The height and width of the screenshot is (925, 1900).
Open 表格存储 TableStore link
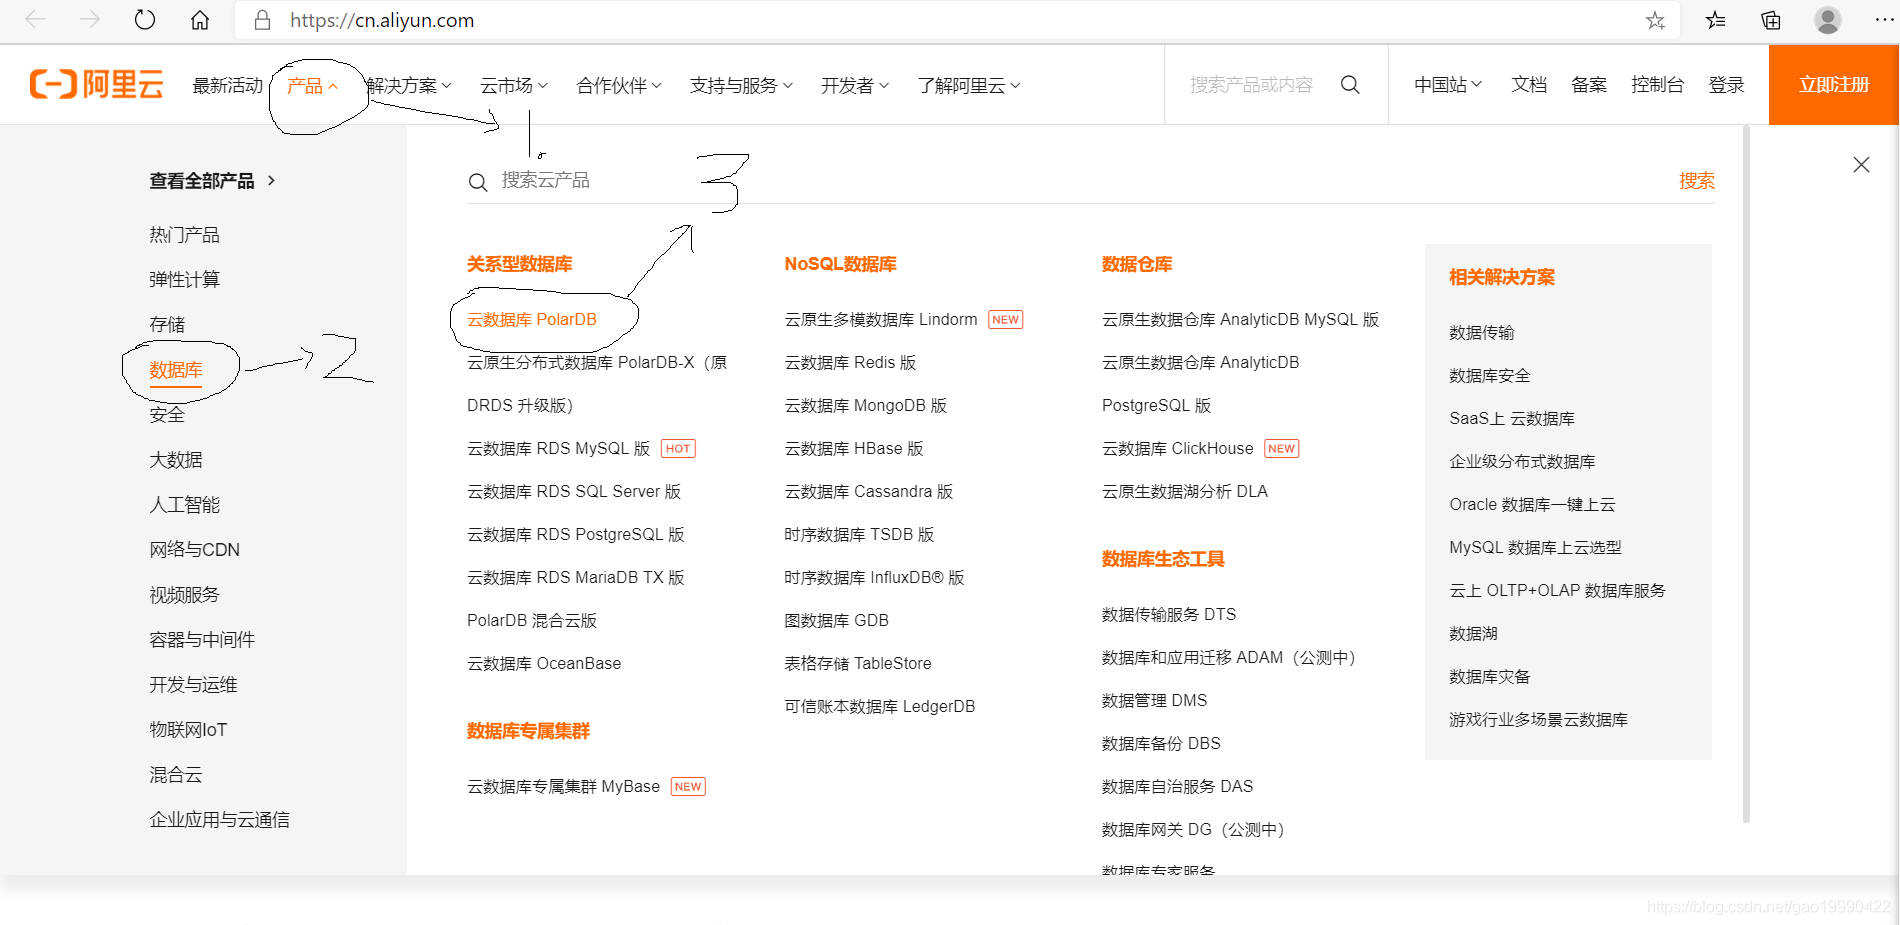(858, 664)
